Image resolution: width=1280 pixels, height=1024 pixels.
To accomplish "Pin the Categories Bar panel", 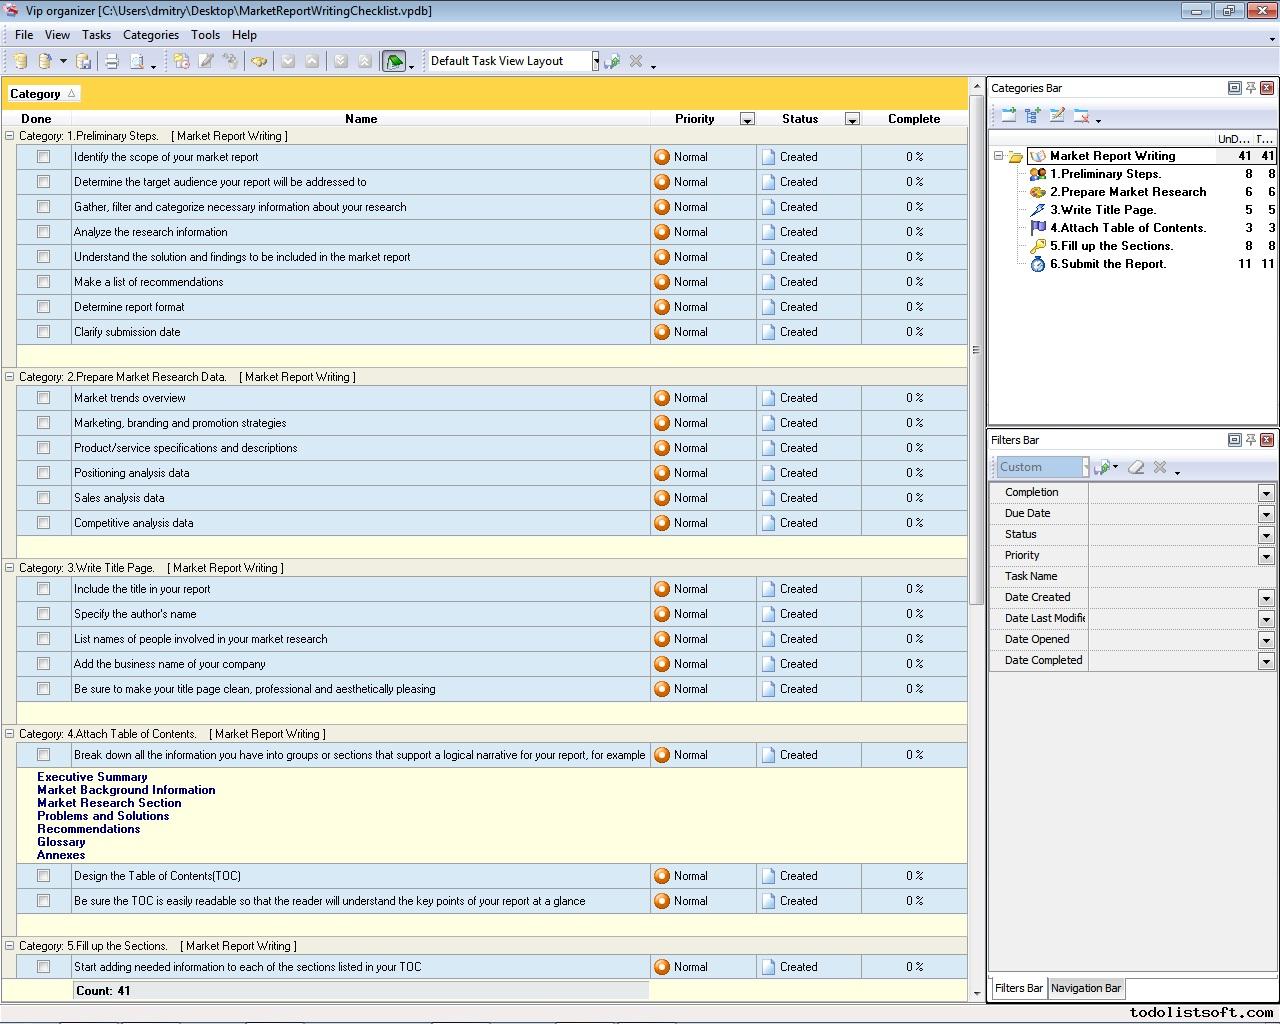I will click(1250, 88).
